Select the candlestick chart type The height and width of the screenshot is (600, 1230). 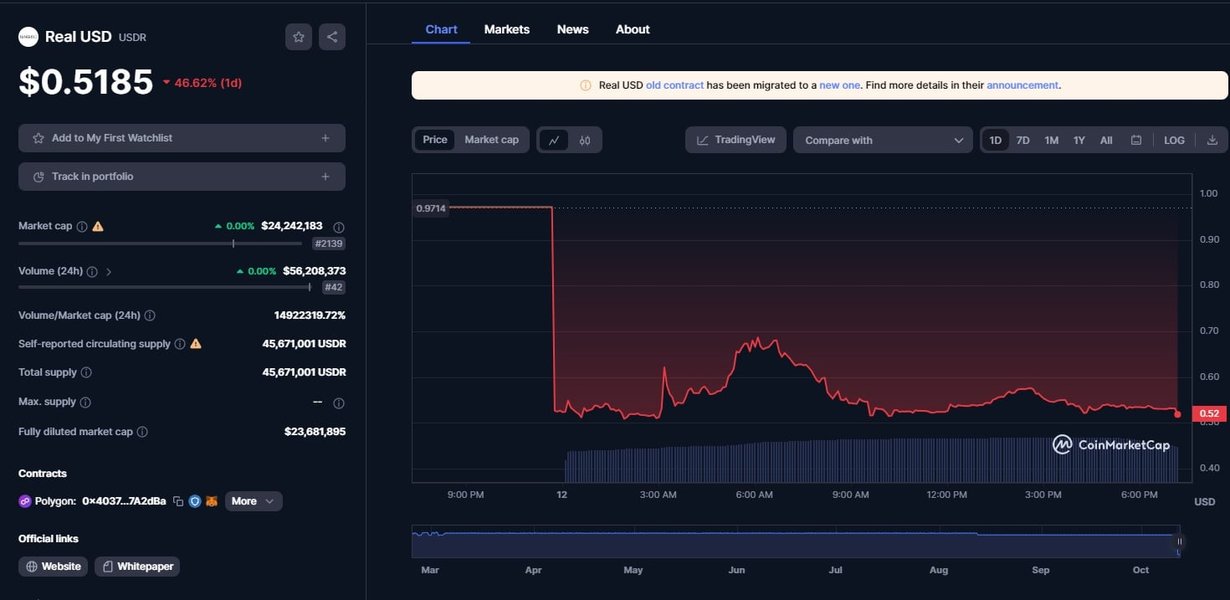pos(585,140)
